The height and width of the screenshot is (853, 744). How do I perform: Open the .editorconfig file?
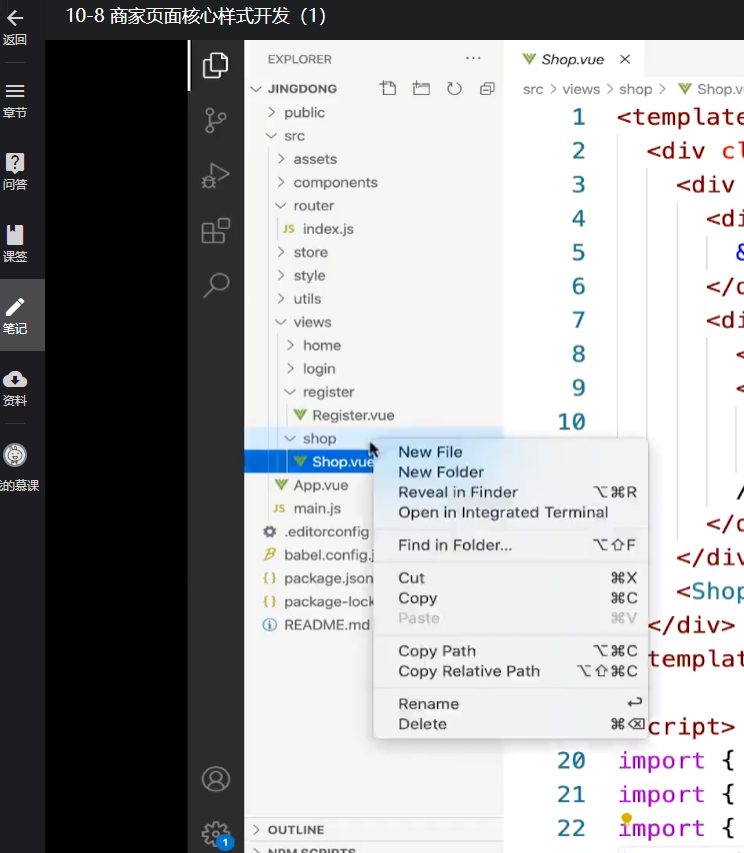point(326,532)
